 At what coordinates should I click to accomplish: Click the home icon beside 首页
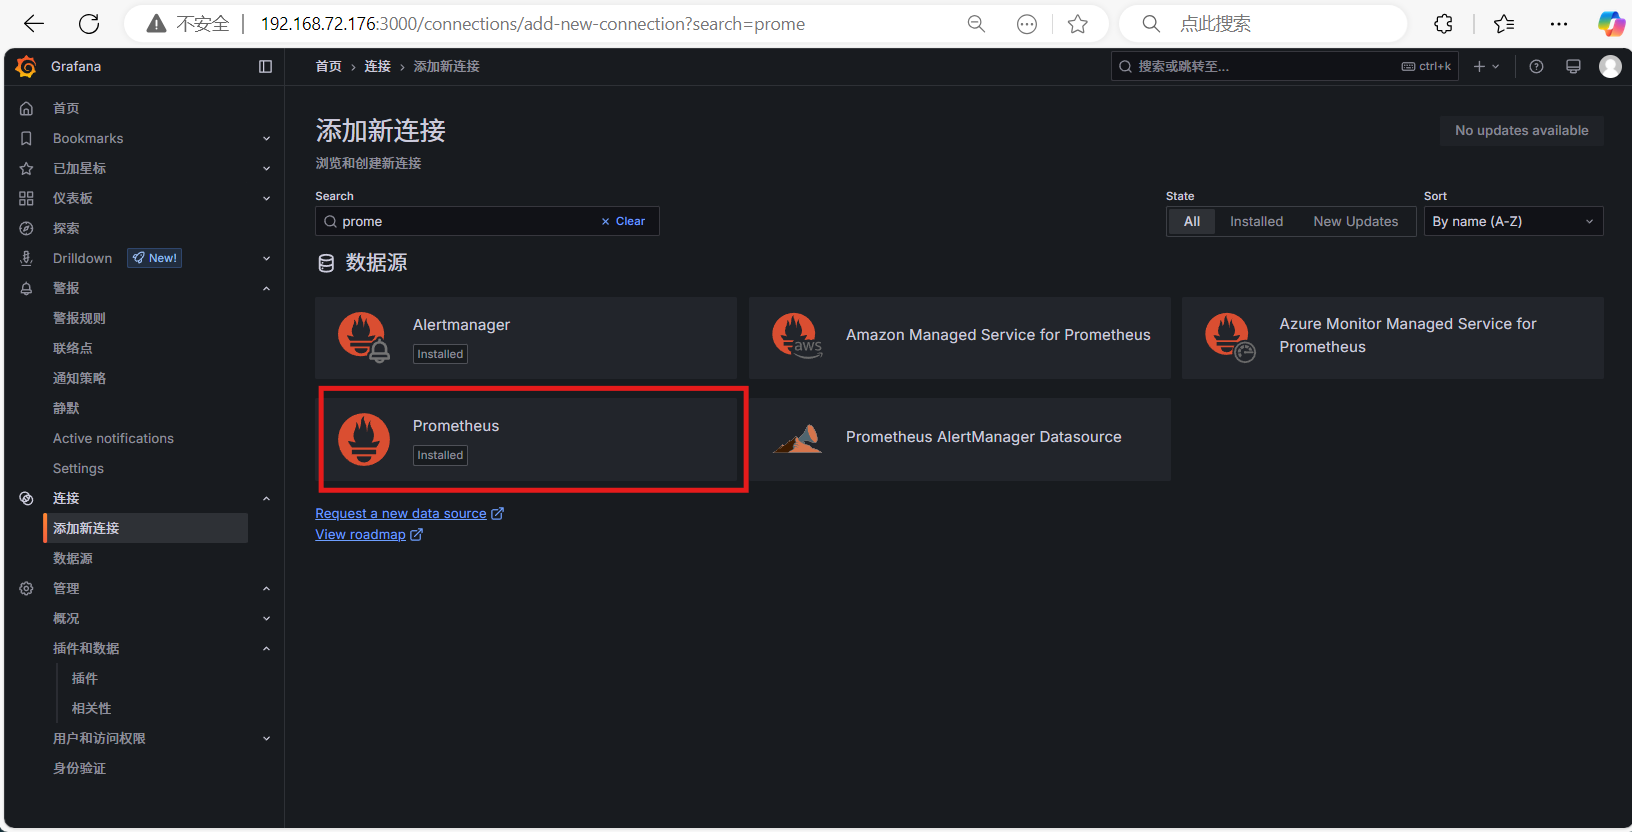(27, 108)
